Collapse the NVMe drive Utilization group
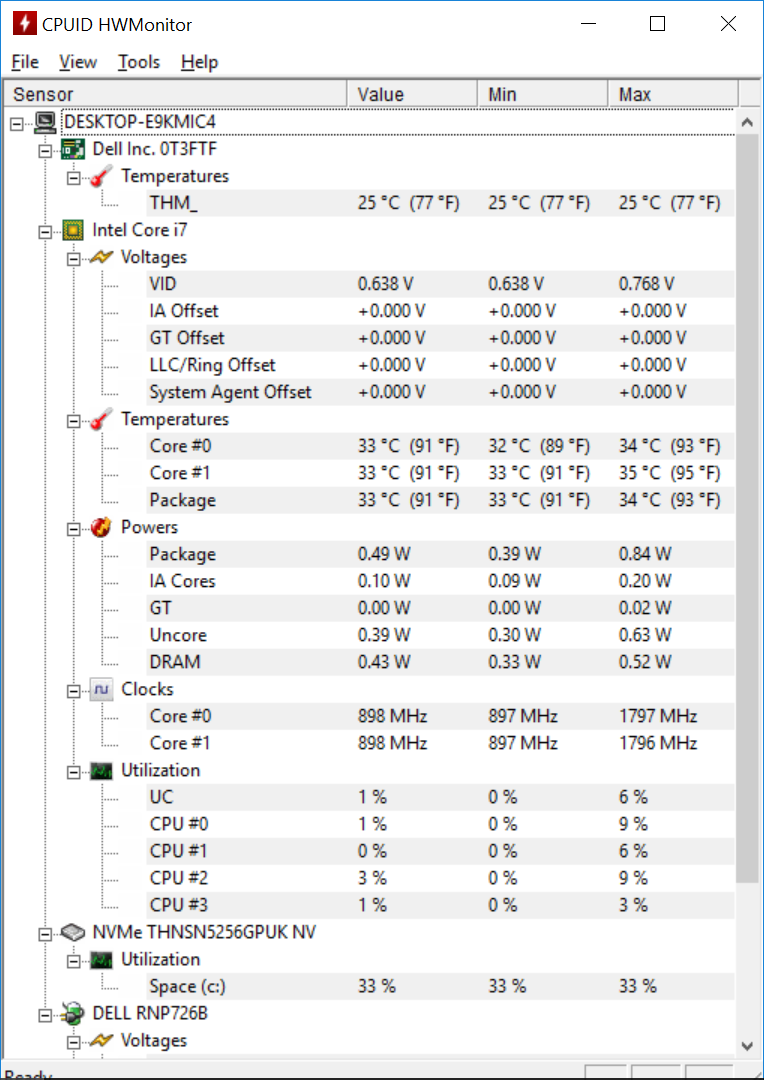 (74, 960)
